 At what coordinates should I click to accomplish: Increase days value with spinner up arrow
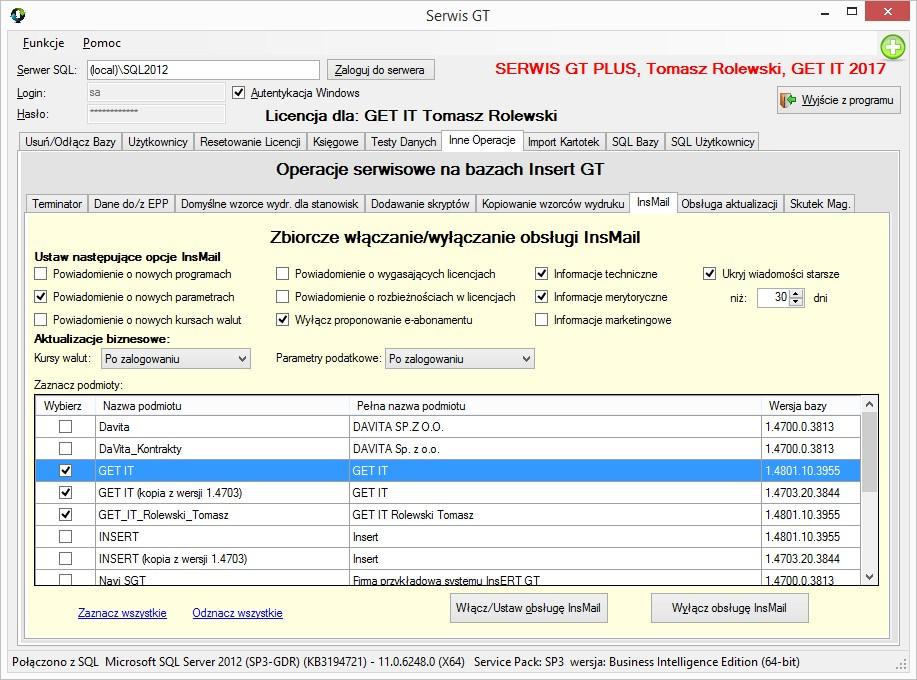click(x=796, y=294)
